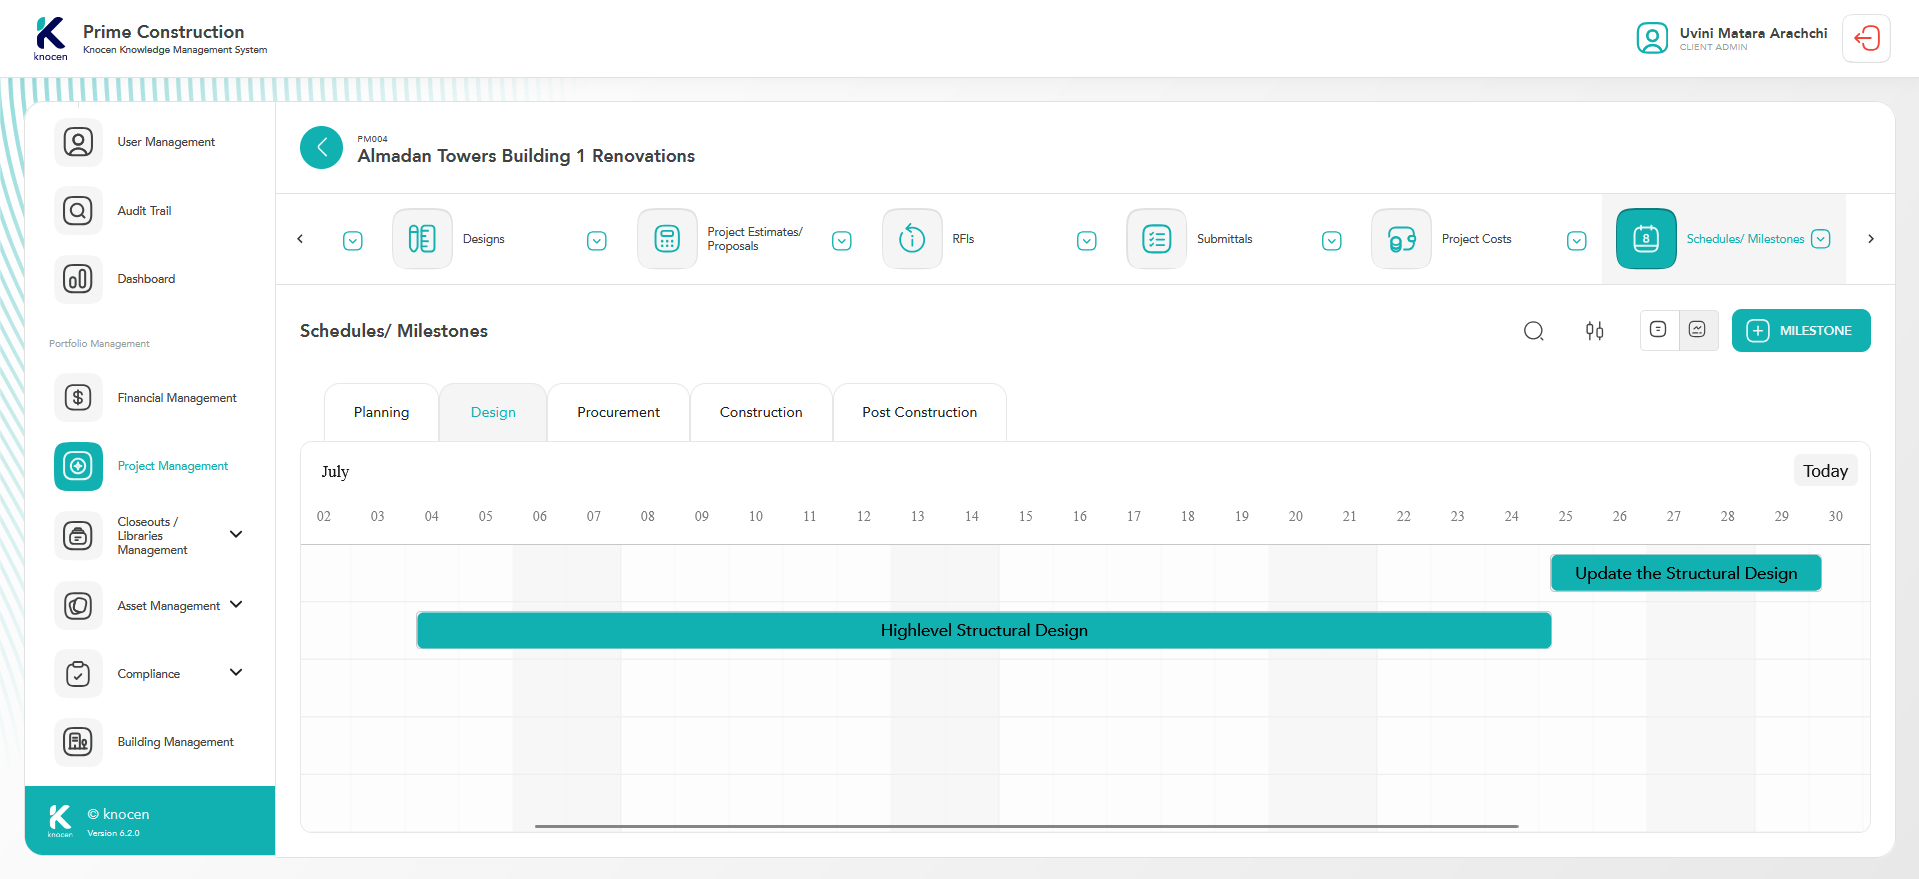This screenshot has height=879, width=1919.
Task: Expand the Compliance sidebar section
Action: click(x=236, y=673)
